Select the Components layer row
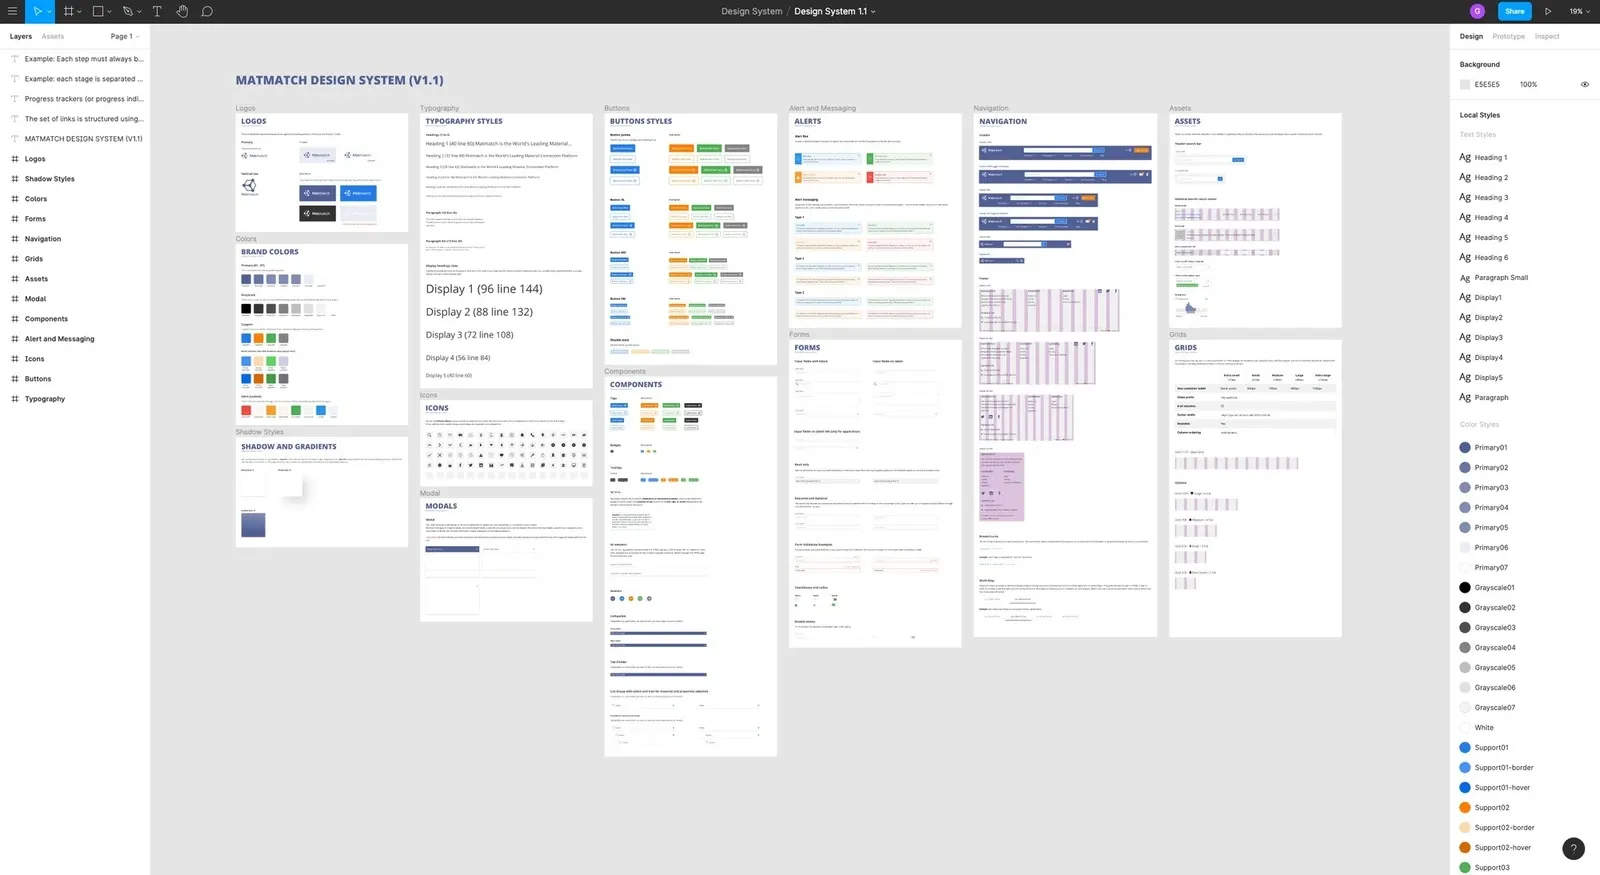The width and height of the screenshot is (1600, 875). tap(75, 319)
